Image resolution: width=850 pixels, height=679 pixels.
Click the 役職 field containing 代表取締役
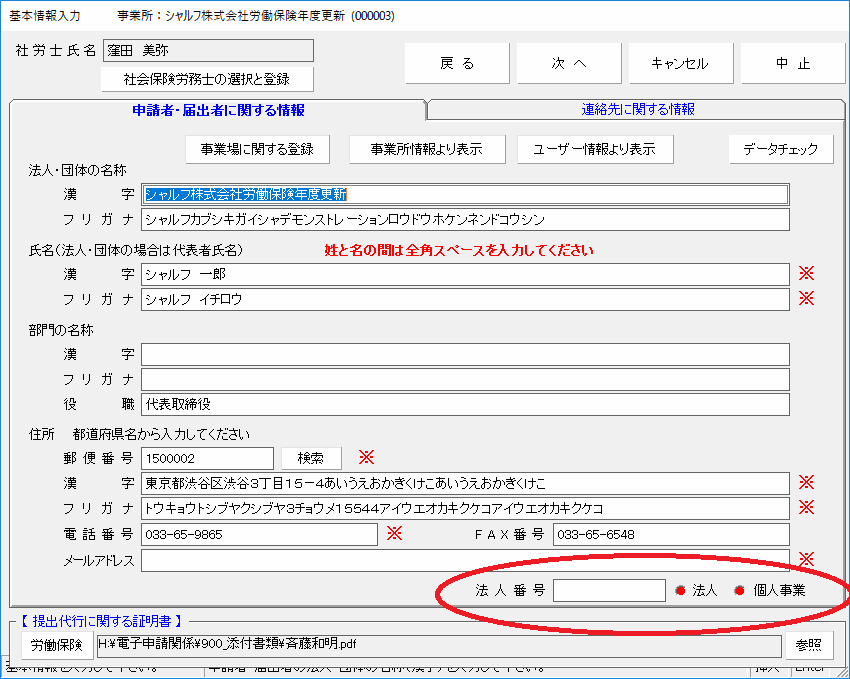(x=465, y=405)
